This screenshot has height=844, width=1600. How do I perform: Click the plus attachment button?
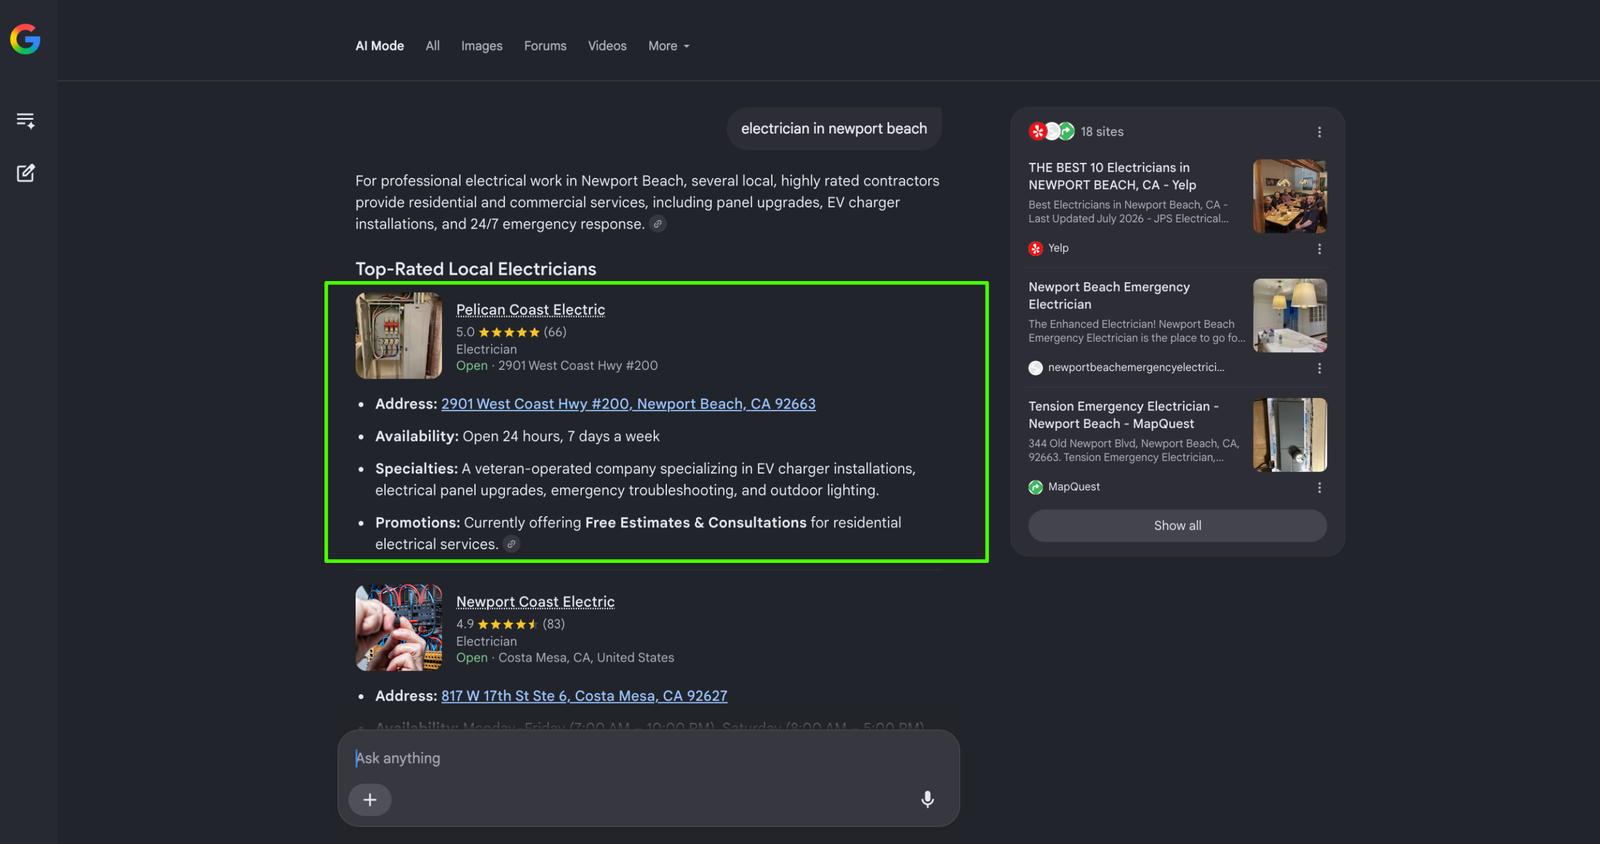(370, 800)
